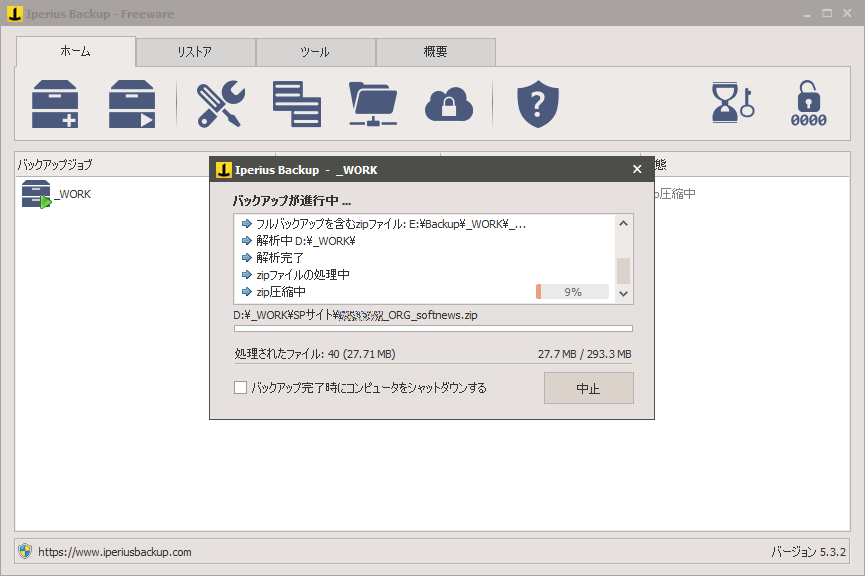Viewport: 865px width, 576px height.
Task: Run the backup job icon with play arrow
Action: [x=132, y=104]
